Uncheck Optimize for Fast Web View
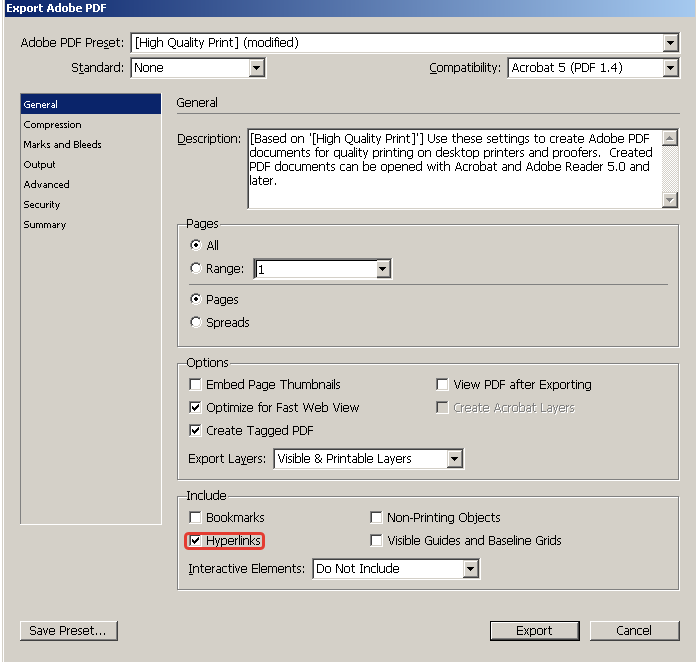The height and width of the screenshot is (662, 696). pyautogui.click(x=195, y=407)
